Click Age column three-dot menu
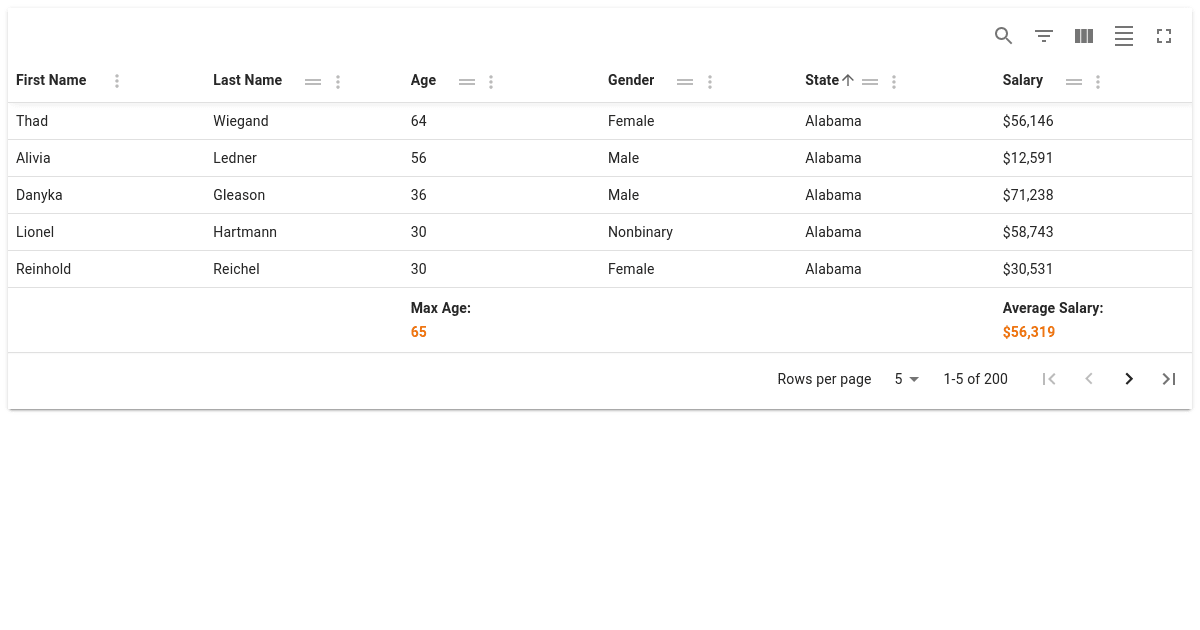Viewport: 1200px width, 630px height. pyautogui.click(x=491, y=82)
